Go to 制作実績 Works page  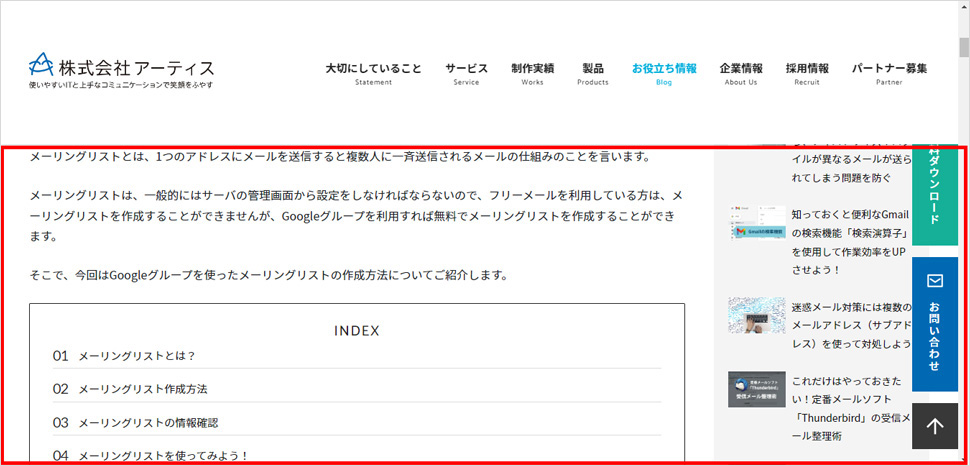pos(532,74)
